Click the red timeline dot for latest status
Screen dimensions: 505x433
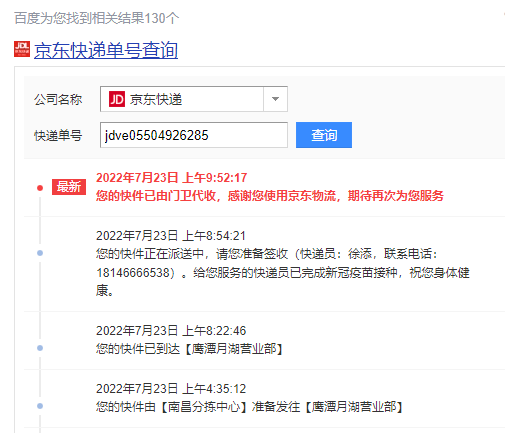pyautogui.click(x=40, y=188)
